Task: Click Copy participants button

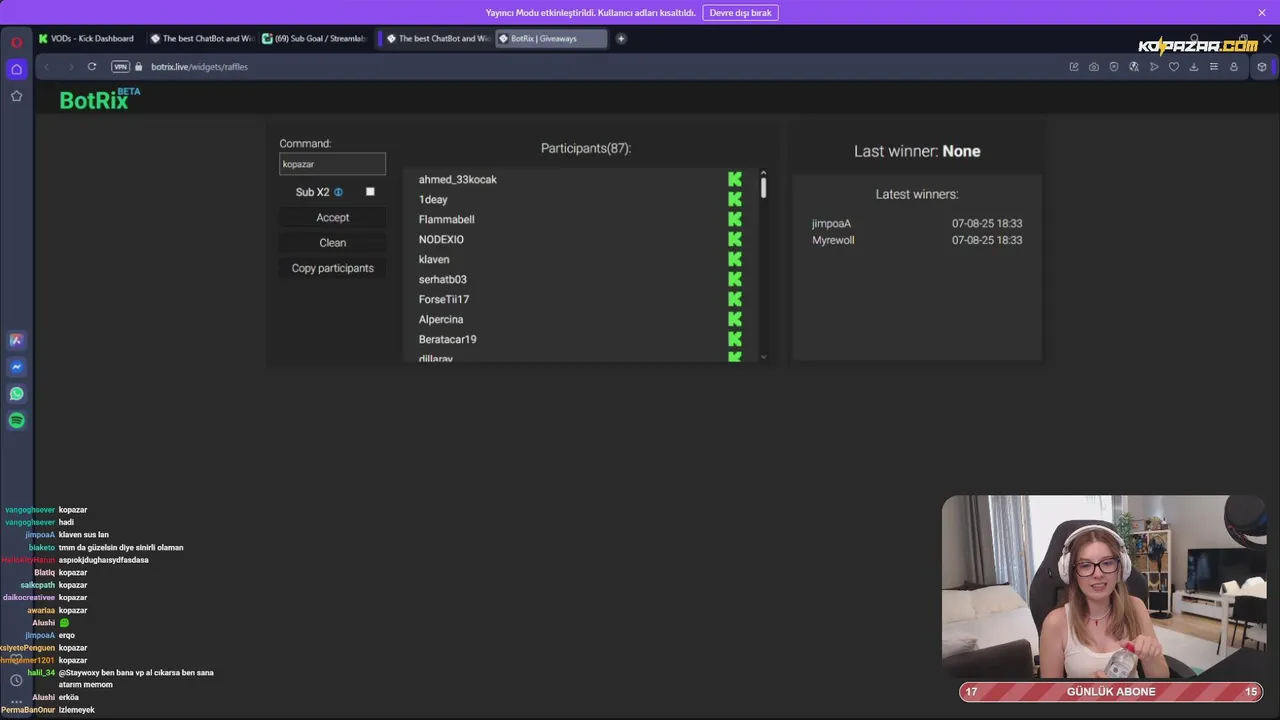Action: [333, 268]
